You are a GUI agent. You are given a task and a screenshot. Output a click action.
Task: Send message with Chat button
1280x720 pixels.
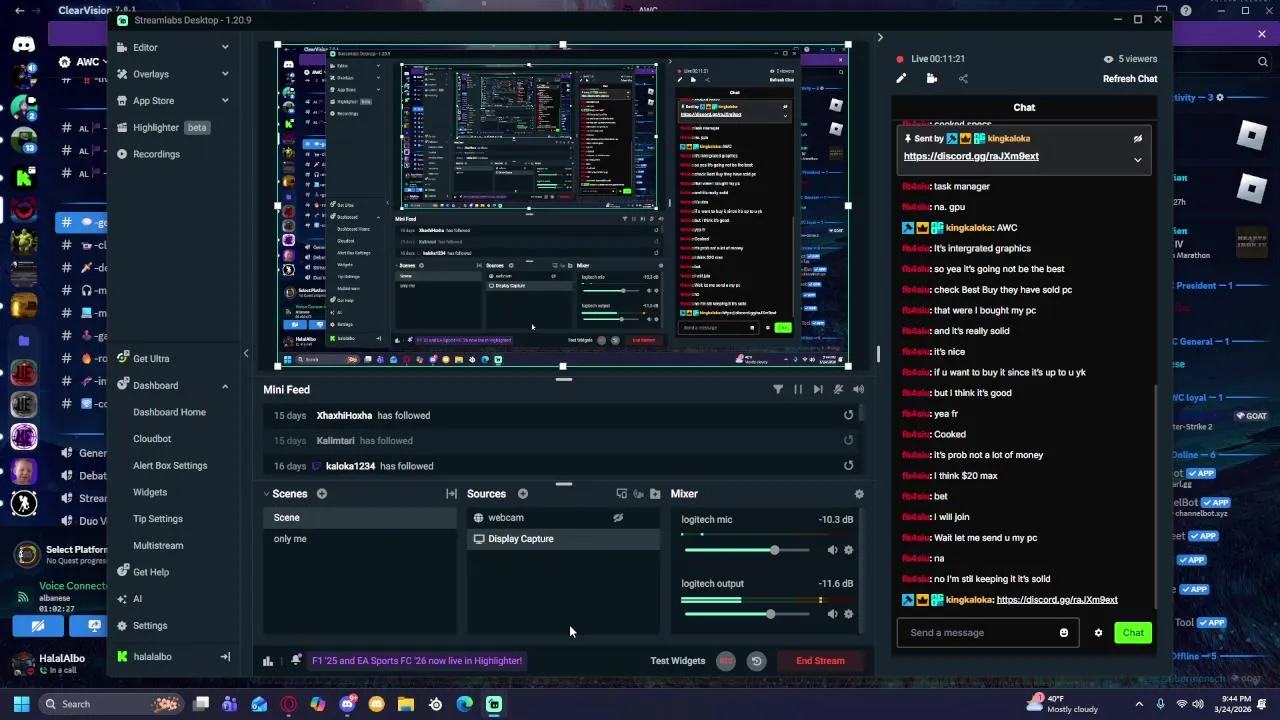coord(1133,633)
